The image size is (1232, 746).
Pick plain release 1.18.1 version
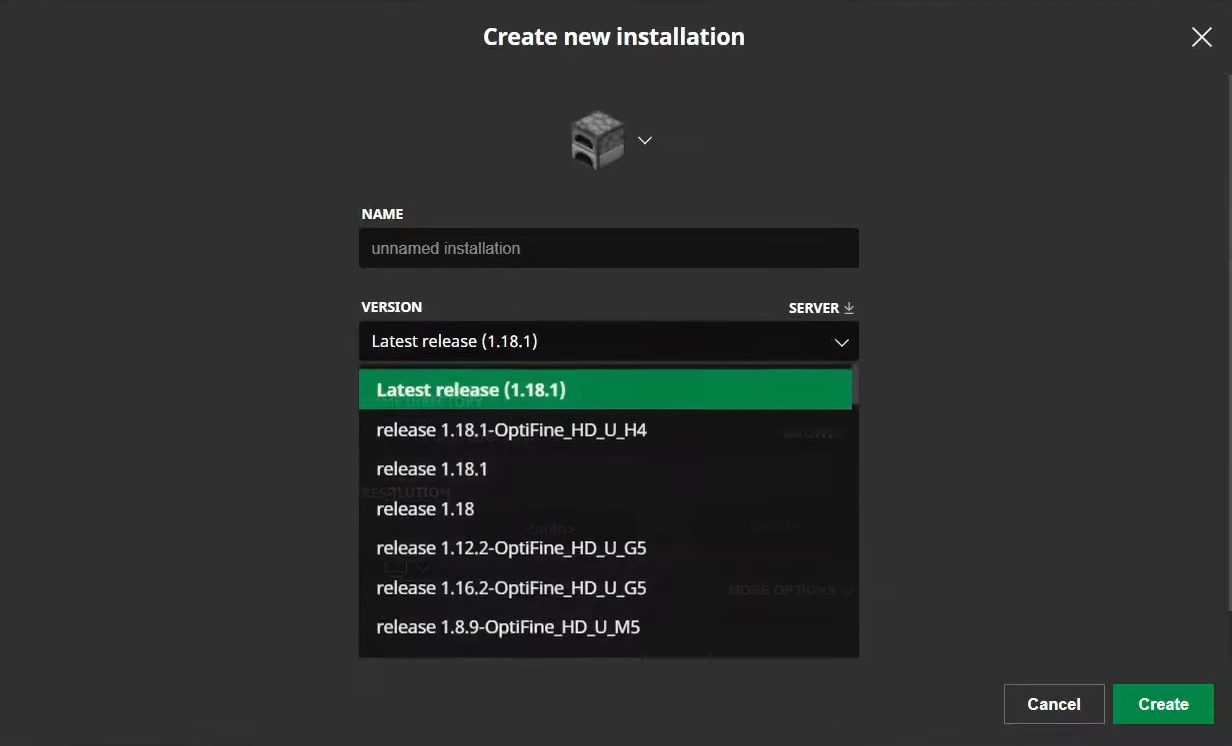(432, 469)
